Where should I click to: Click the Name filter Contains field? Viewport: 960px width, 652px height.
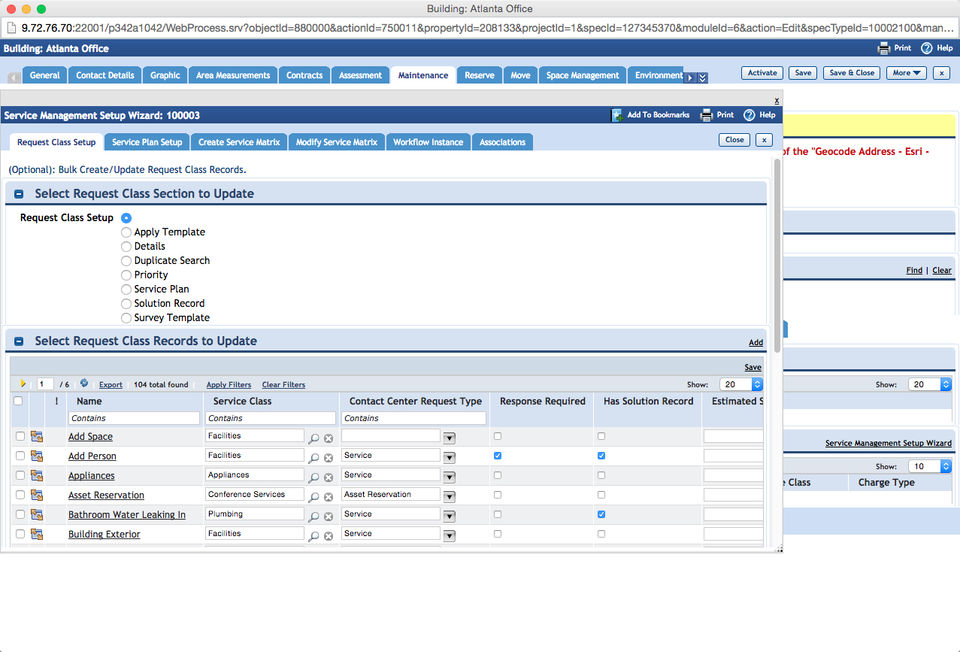[133, 418]
